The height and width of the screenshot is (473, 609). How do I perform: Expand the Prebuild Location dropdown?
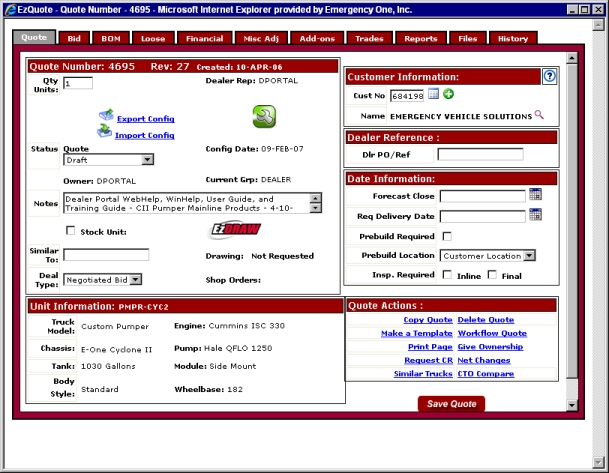487,256
